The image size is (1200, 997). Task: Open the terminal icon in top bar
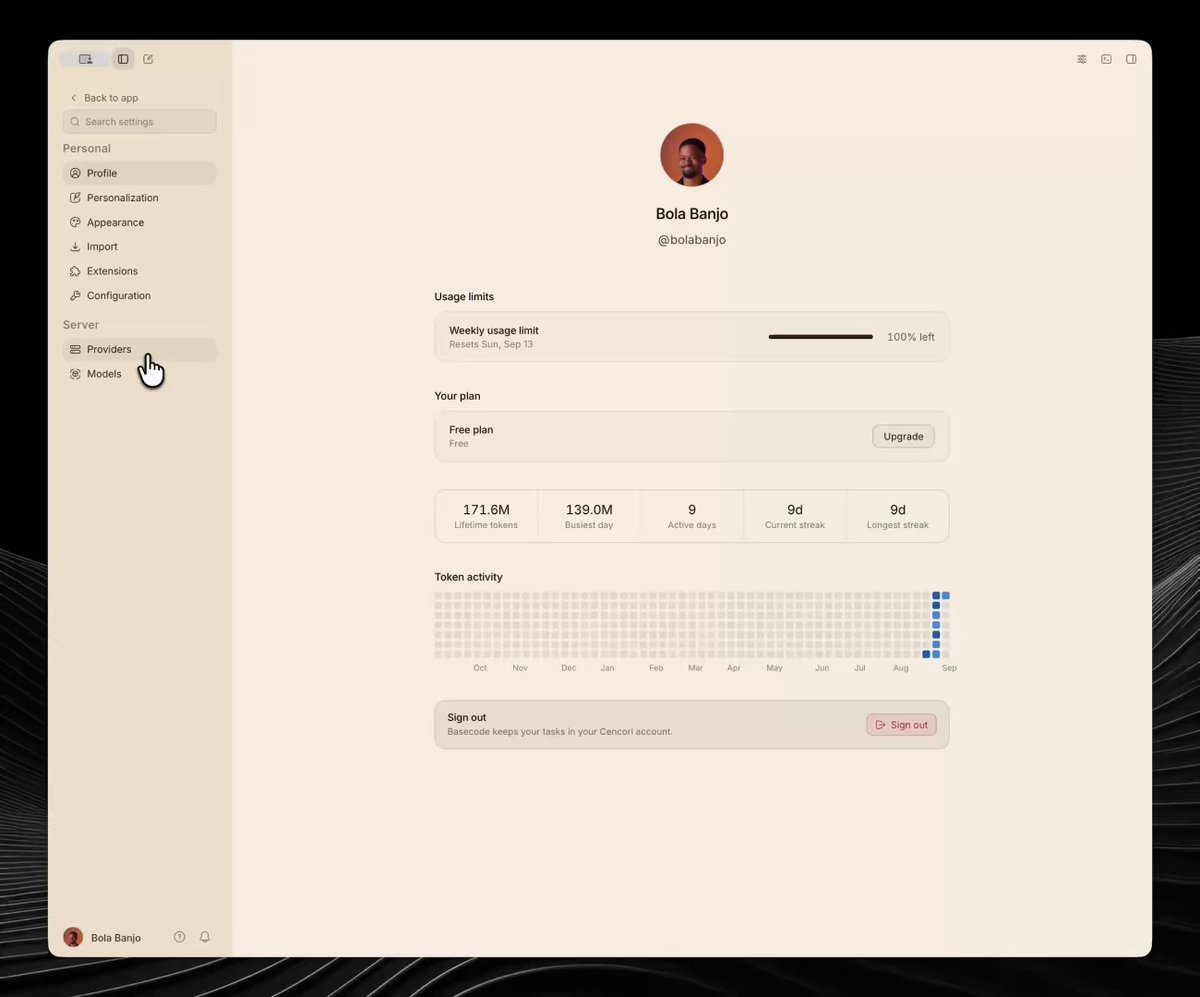click(1106, 59)
